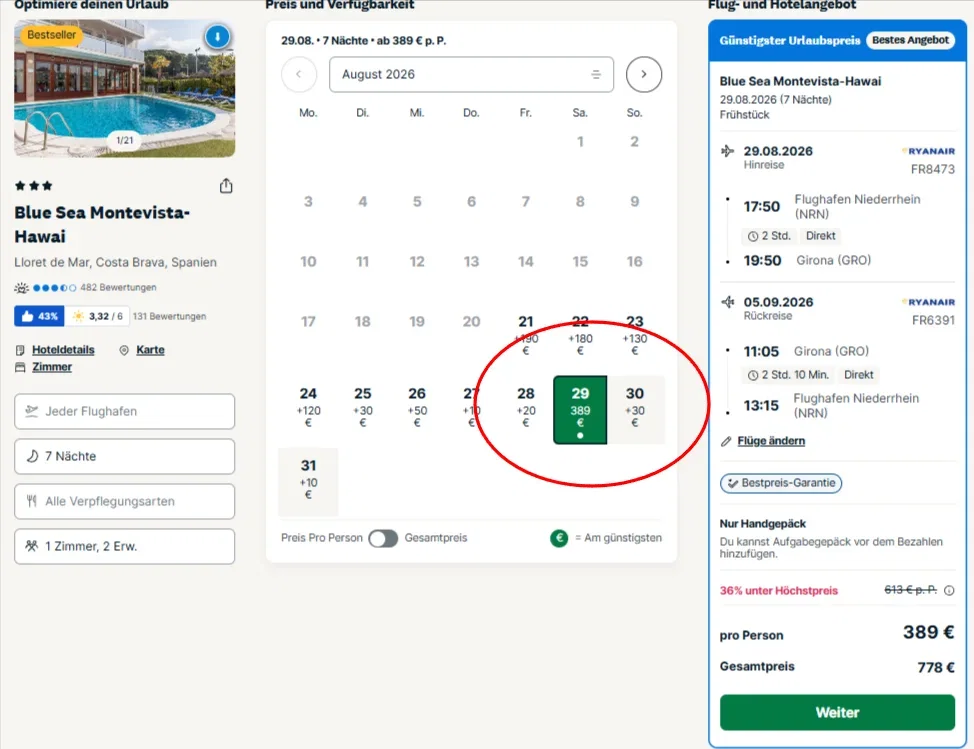Open the hotel pool photo gallery
This screenshot has height=749, width=974.
tap(125, 88)
